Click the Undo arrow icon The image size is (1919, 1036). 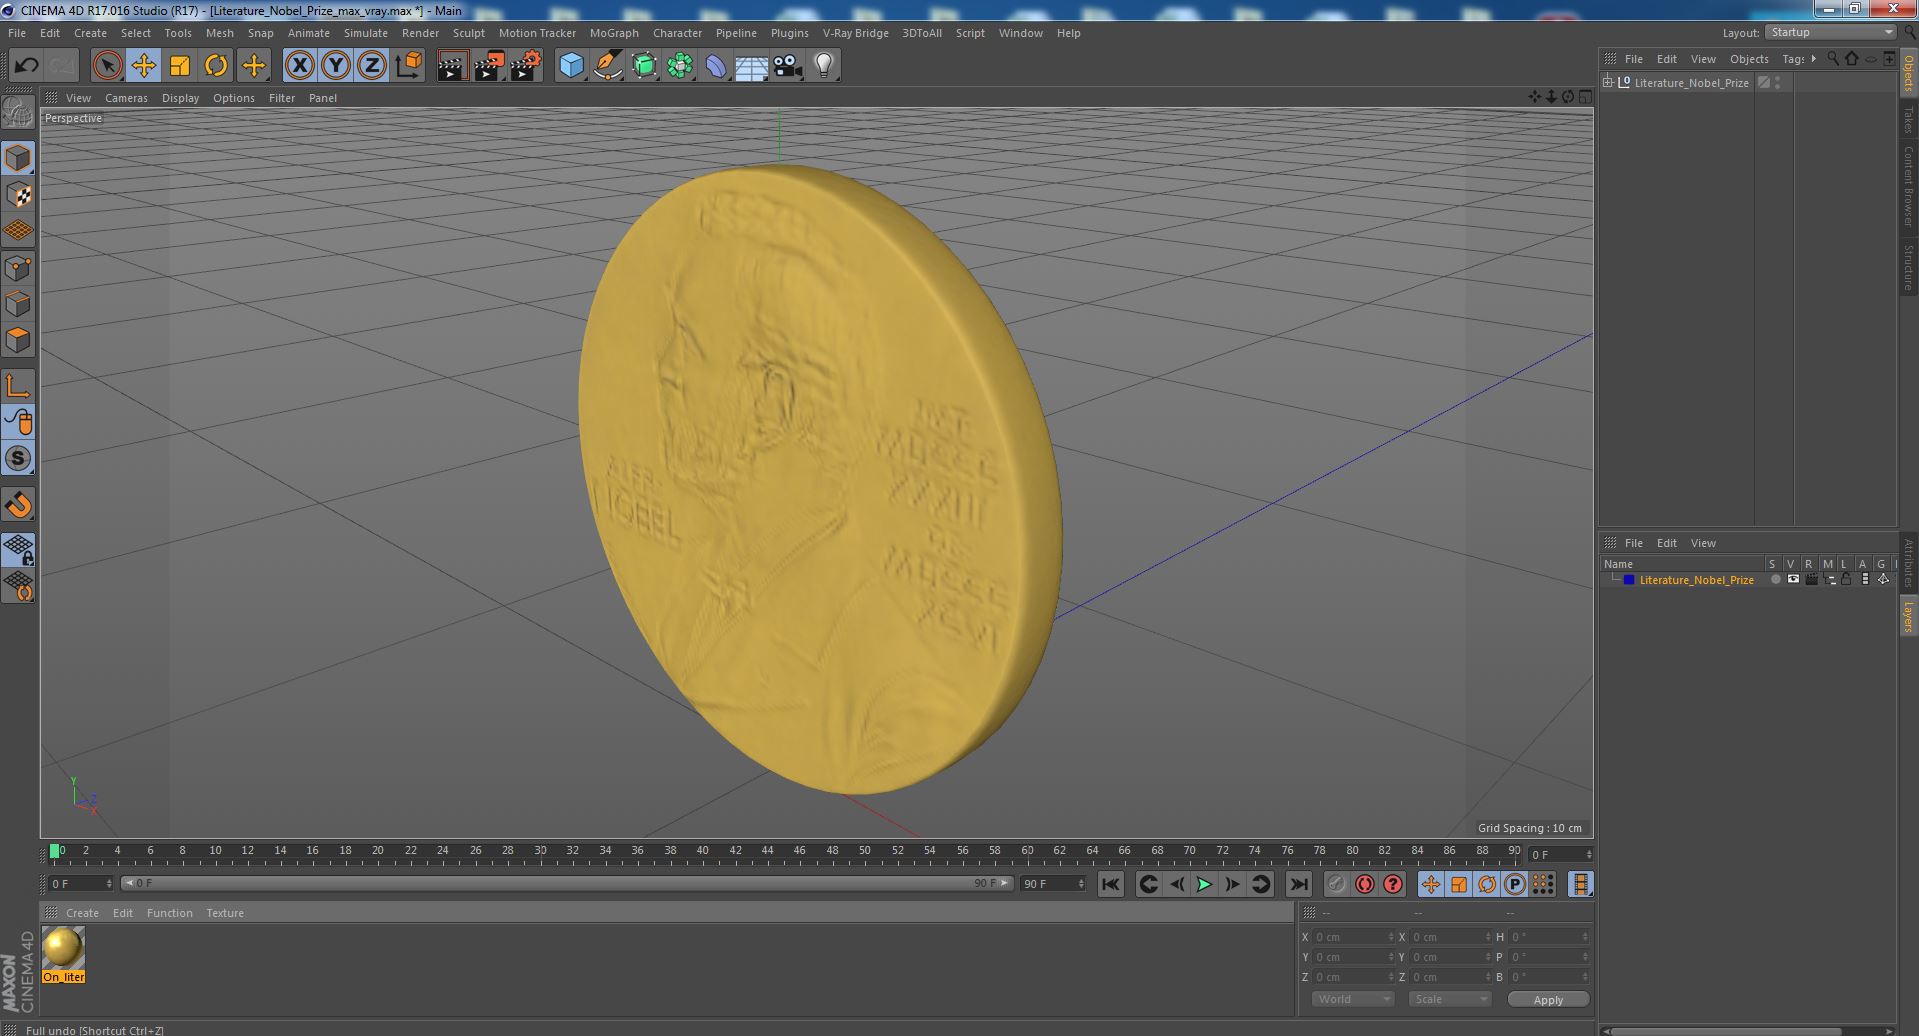coord(26,66)
